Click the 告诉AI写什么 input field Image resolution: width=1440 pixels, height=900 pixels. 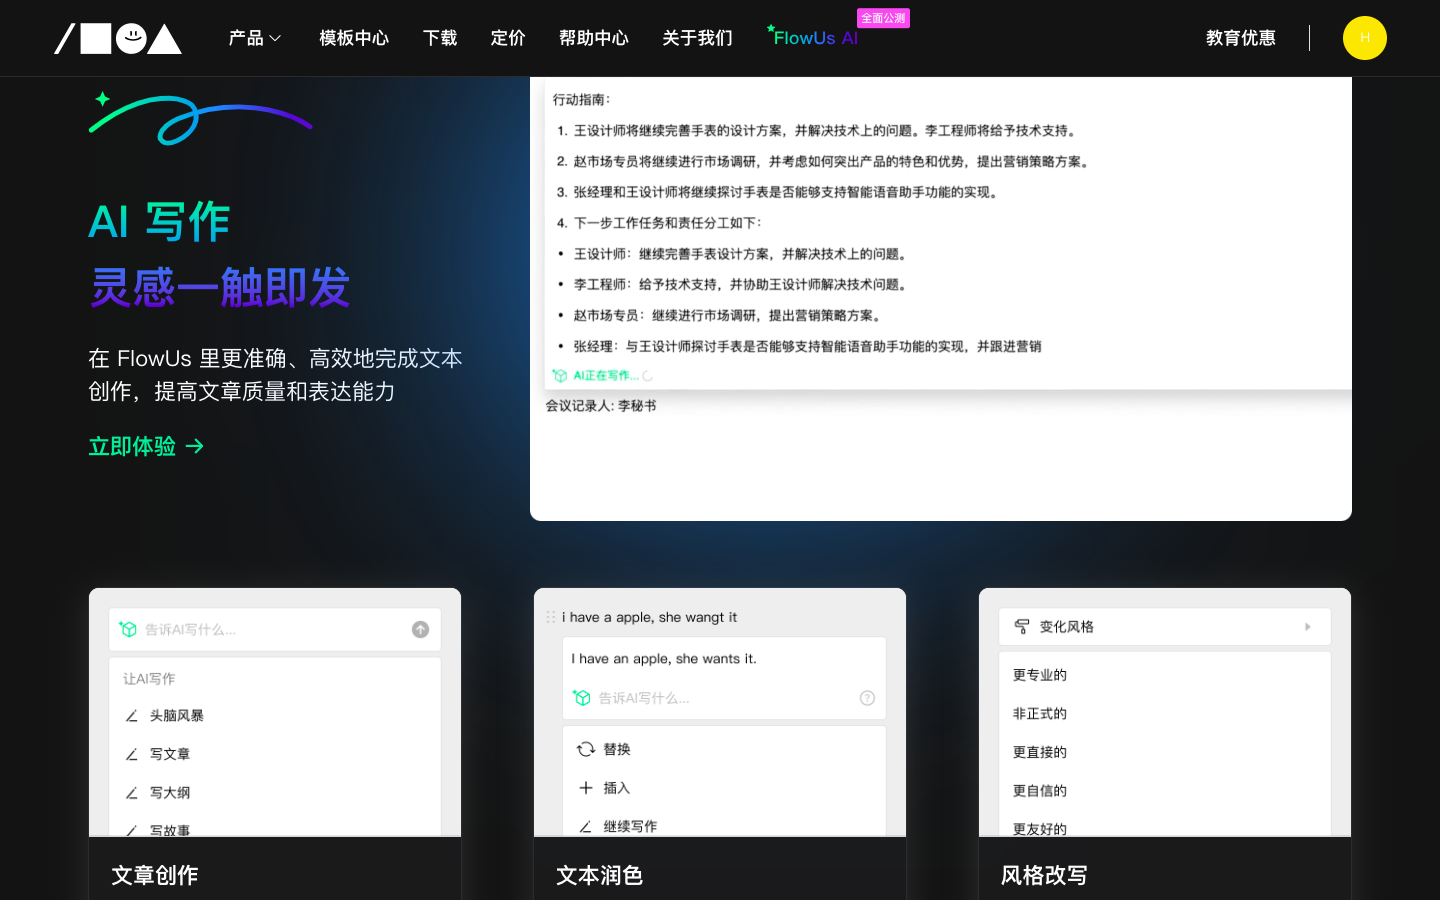[270, 629]
